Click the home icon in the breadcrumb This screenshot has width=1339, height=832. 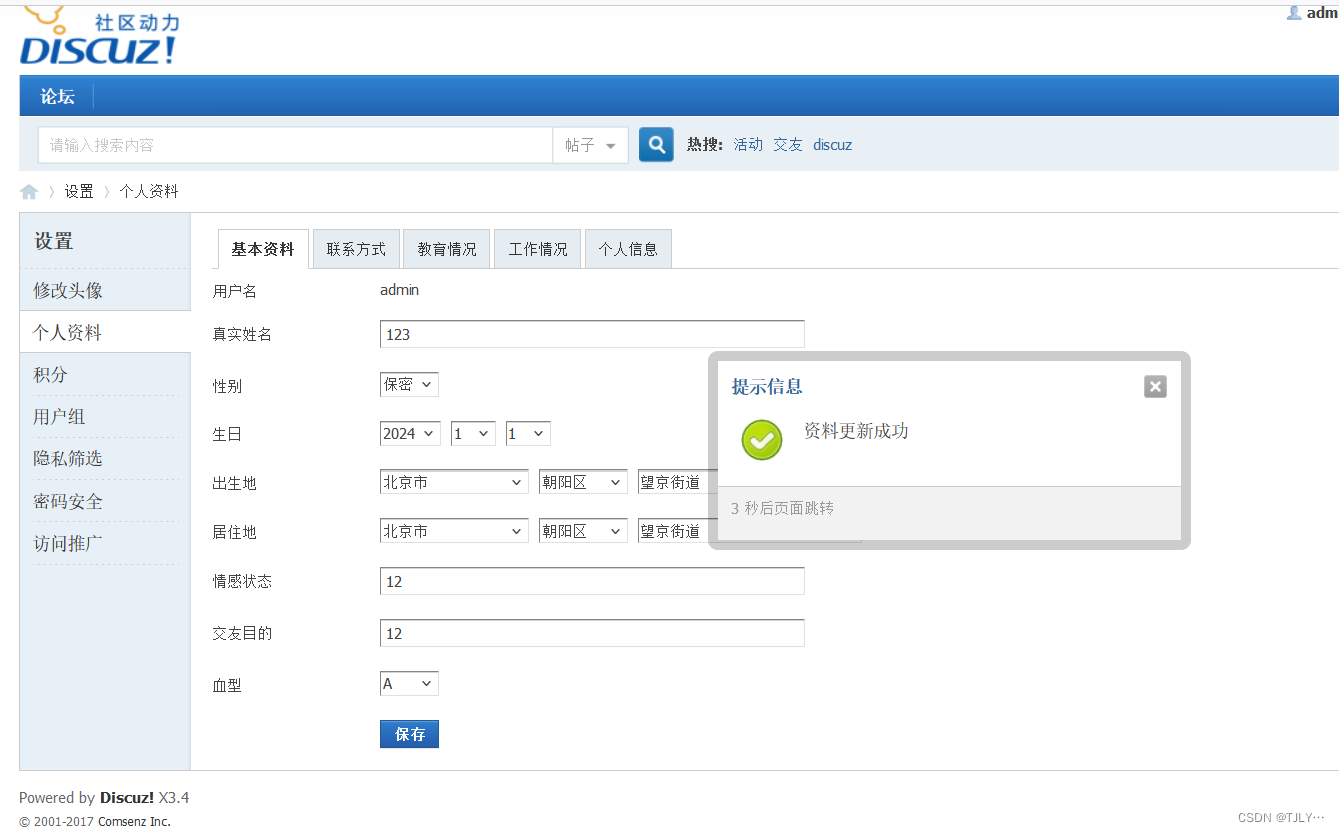tap(28, 191)
